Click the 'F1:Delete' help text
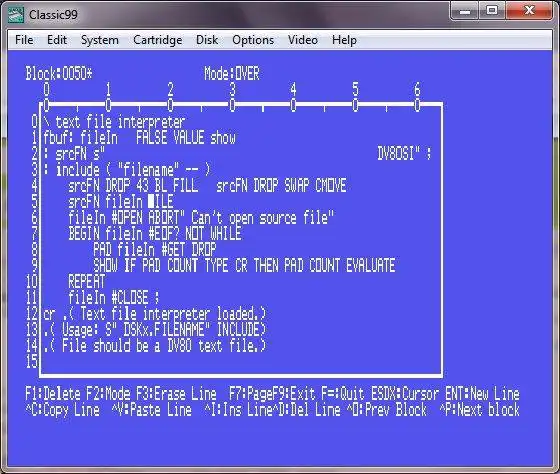 coord(52,394)
